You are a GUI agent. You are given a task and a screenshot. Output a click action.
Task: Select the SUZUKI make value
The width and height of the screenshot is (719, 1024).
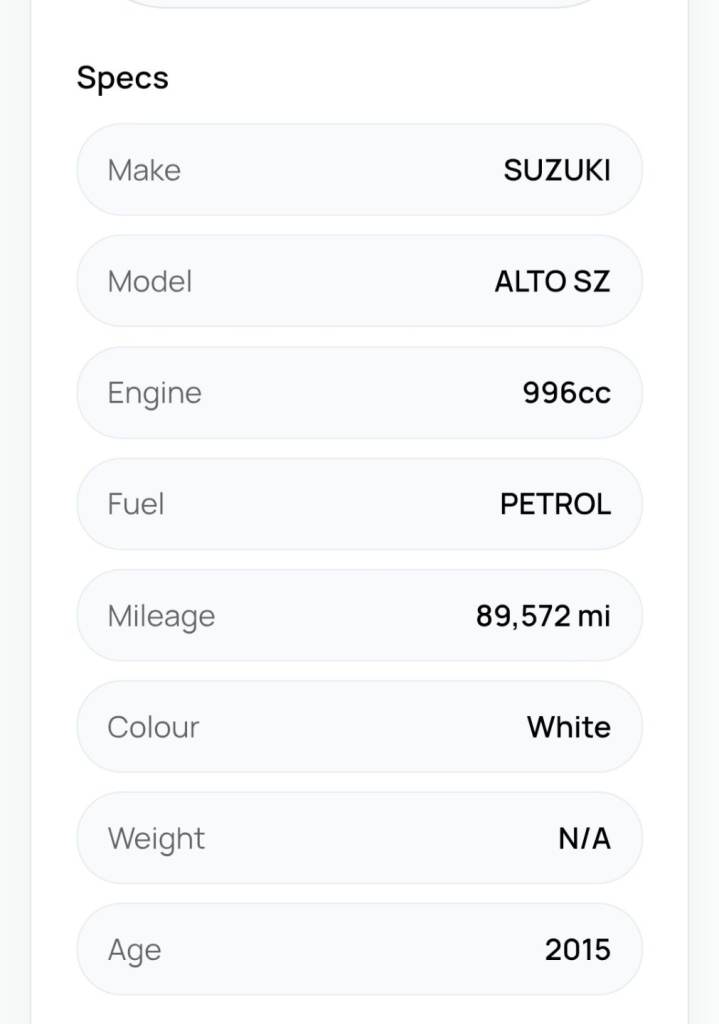coord(557,170)
